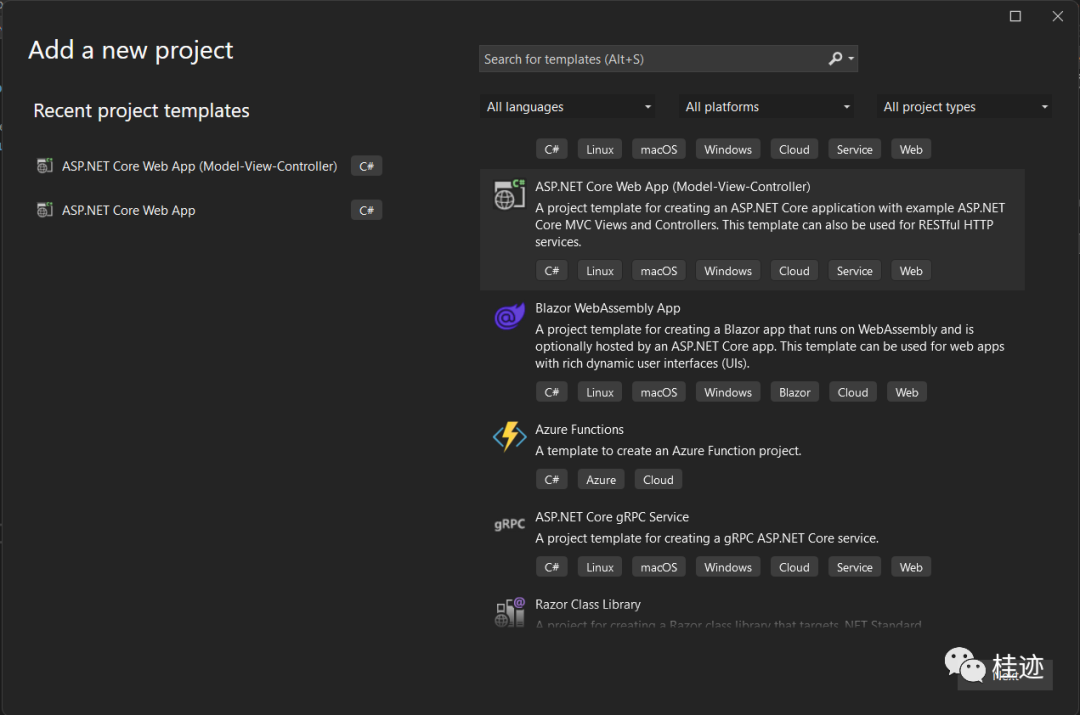This screenshot has height=715, width=1080.
Task: Click Linux tag under gRPC Service
Action: pyautogui.click(x=600, y=567)
